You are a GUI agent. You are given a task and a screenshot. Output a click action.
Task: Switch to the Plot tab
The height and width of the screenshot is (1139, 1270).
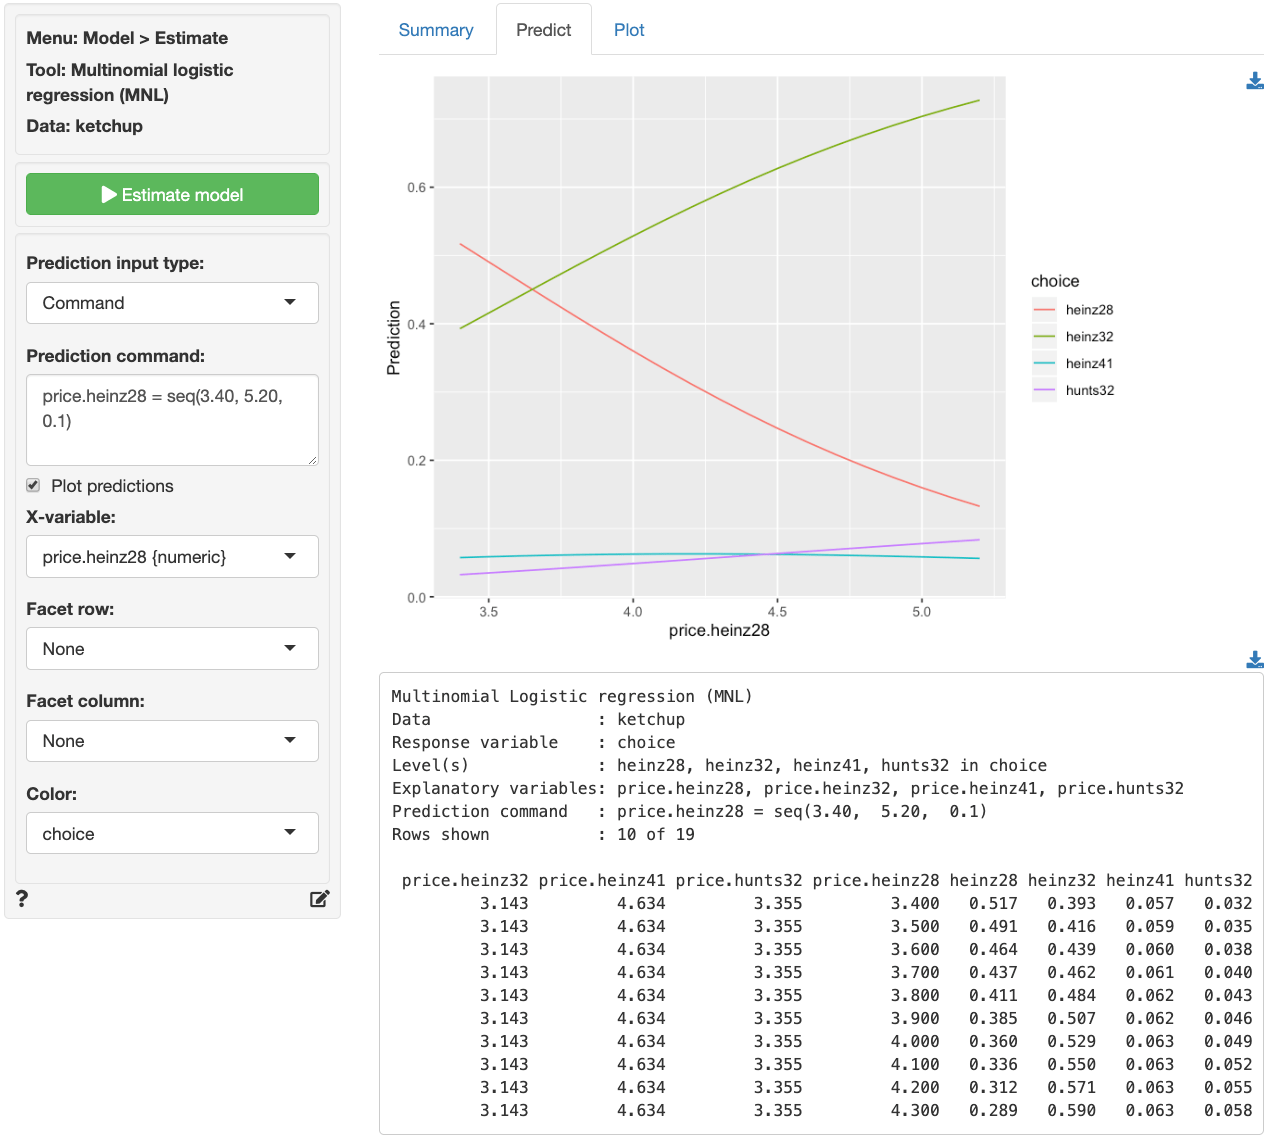coord(629,29)
